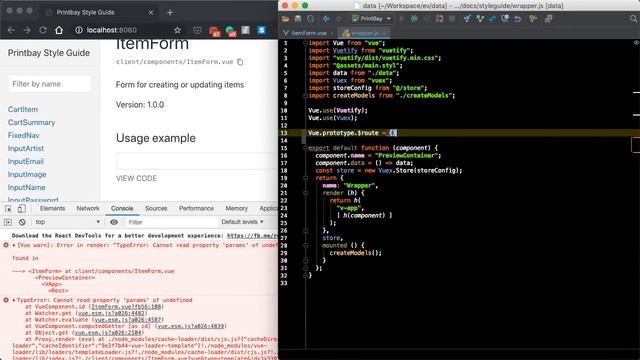The image size is (640, 360).
Task: Go back in the browser
Action: [11, 30]
